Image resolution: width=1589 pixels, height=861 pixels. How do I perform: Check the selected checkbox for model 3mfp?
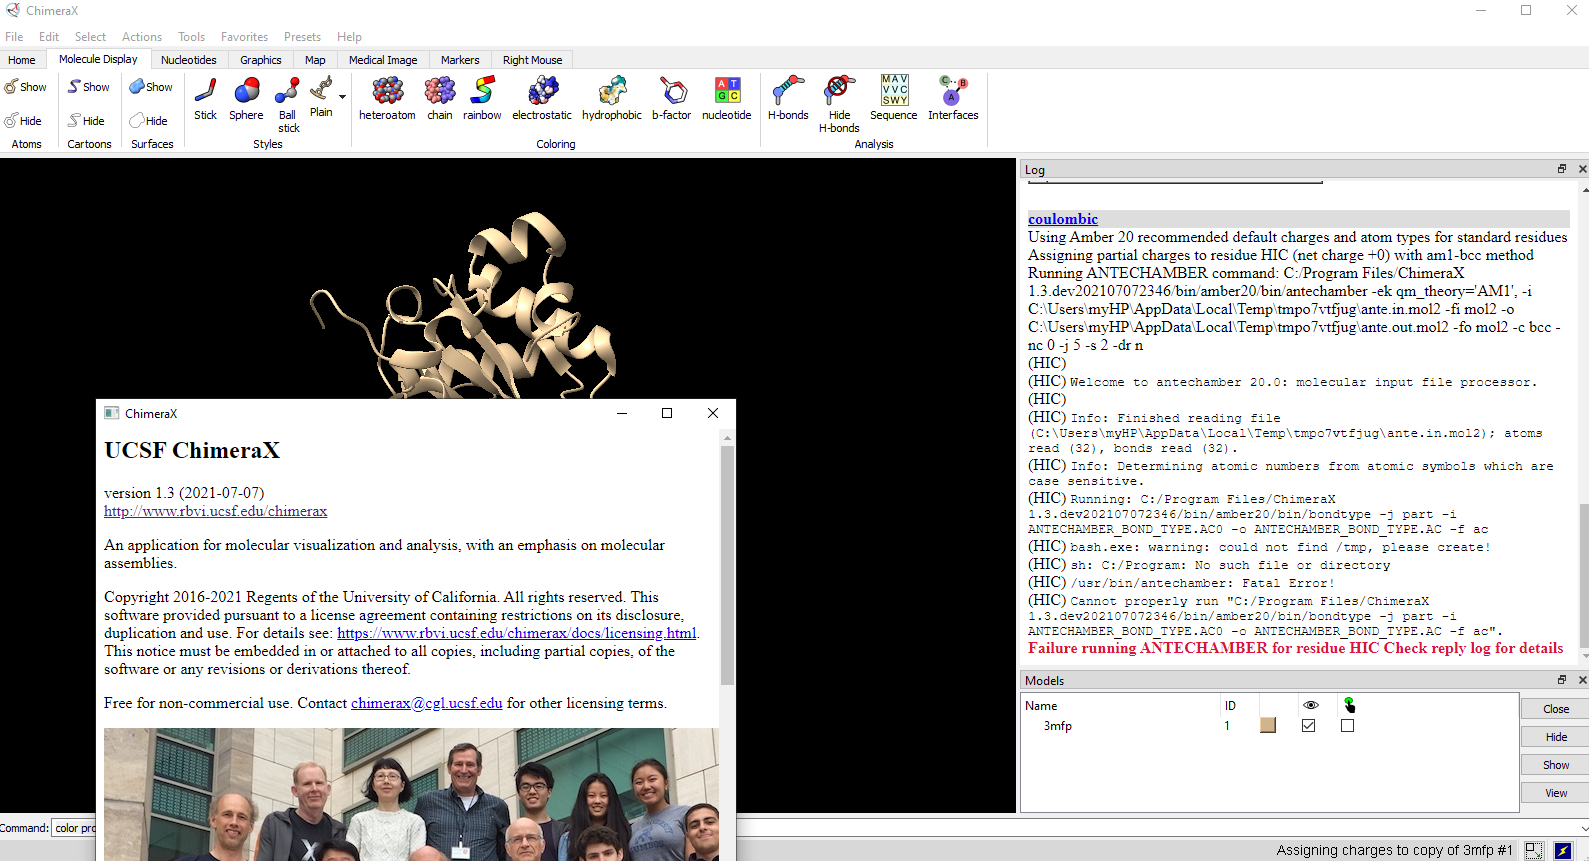click(1348, 726)
